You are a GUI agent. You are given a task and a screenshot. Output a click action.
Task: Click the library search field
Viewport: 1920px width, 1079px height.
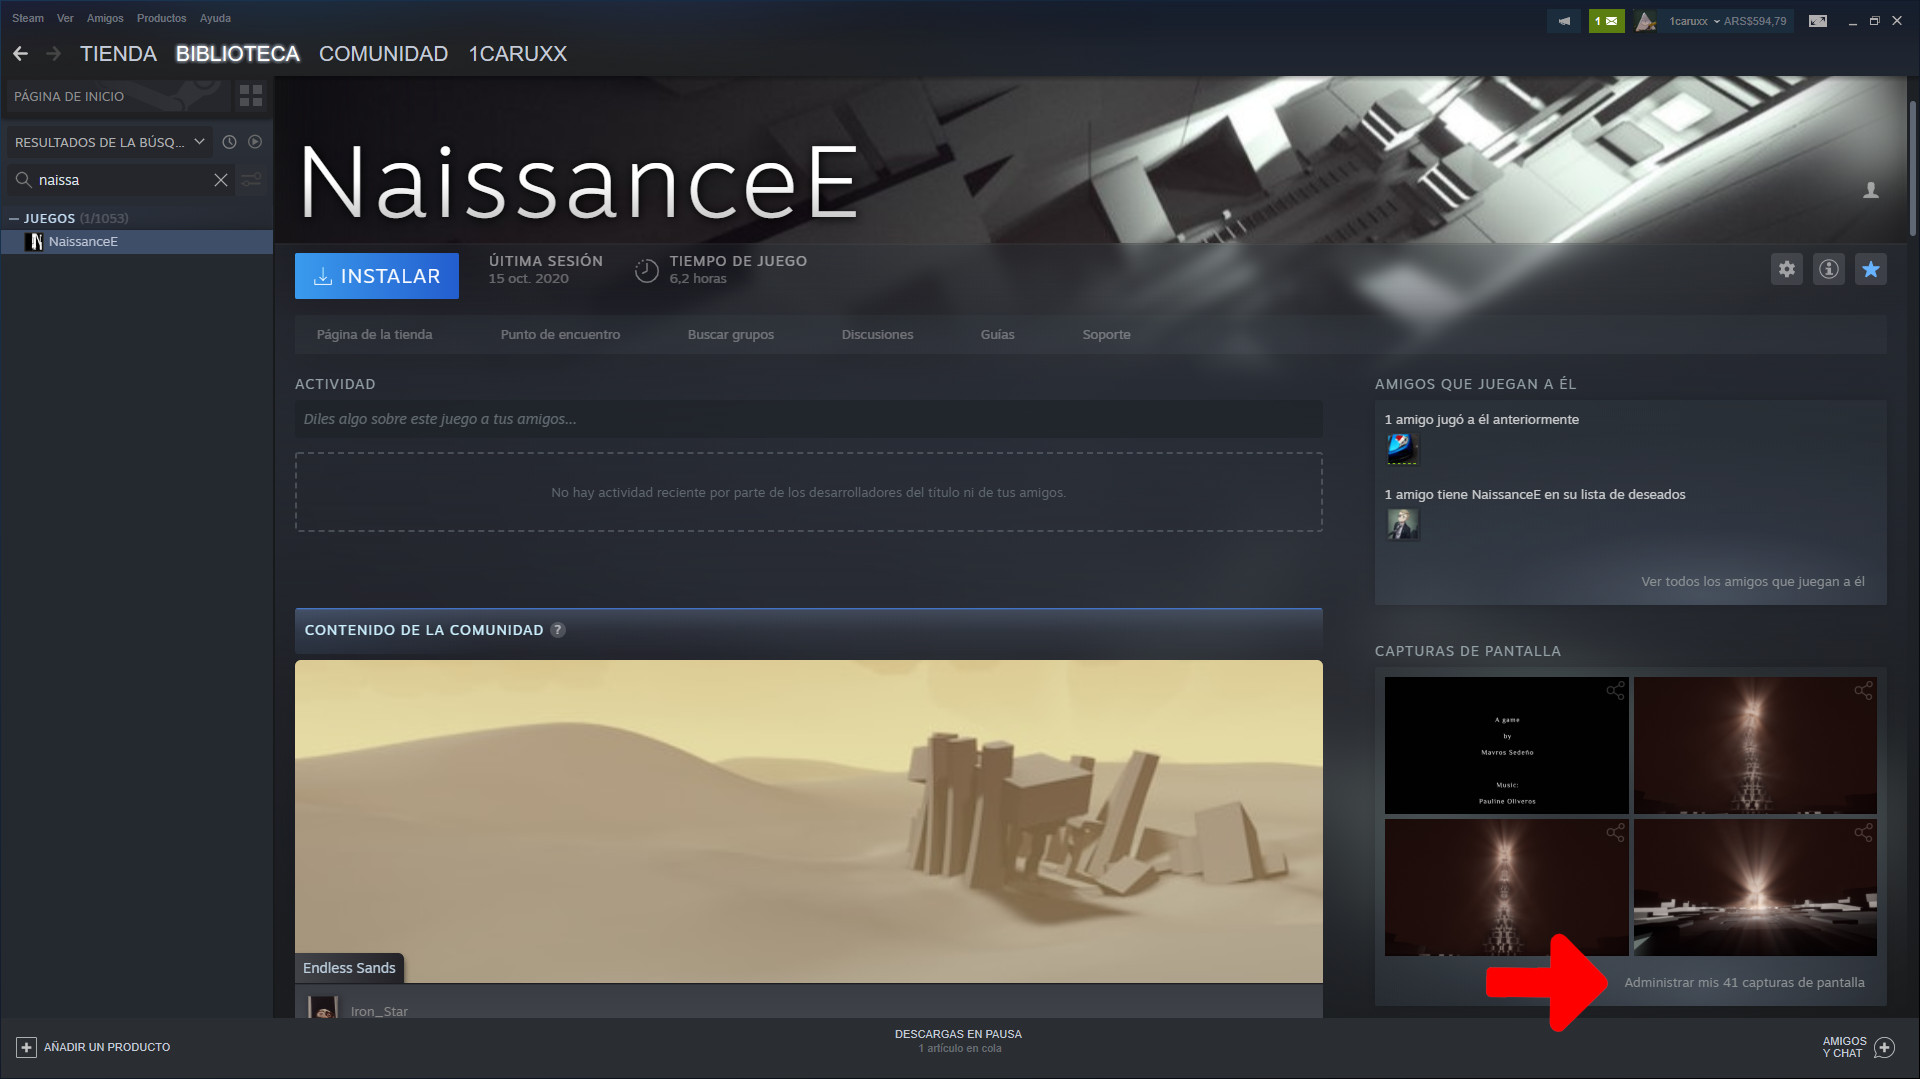(122, 180)
